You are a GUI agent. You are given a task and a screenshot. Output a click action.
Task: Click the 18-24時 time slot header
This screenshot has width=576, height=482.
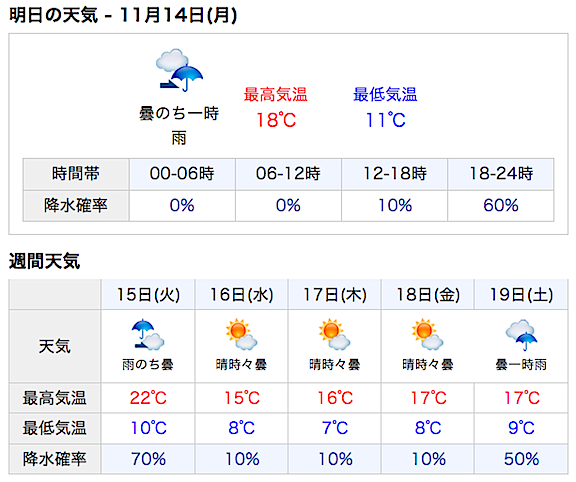501,174
